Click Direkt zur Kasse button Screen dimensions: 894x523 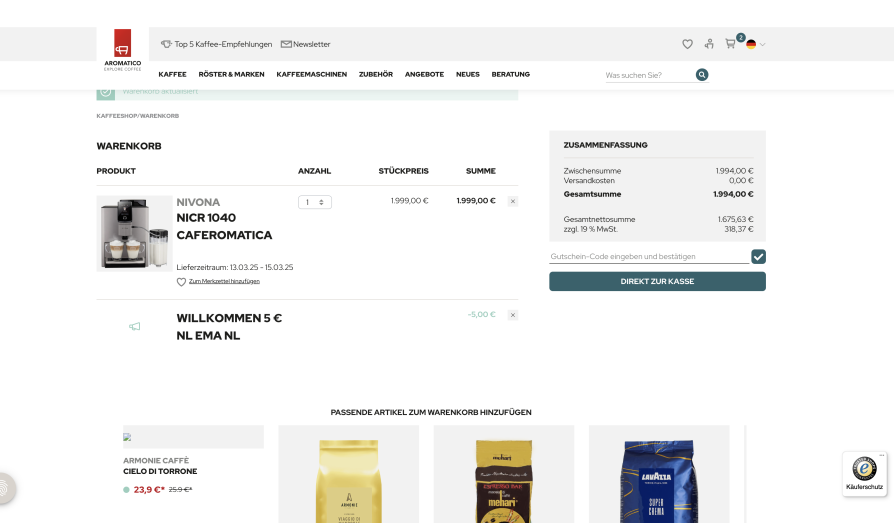[x=657, y=281]
